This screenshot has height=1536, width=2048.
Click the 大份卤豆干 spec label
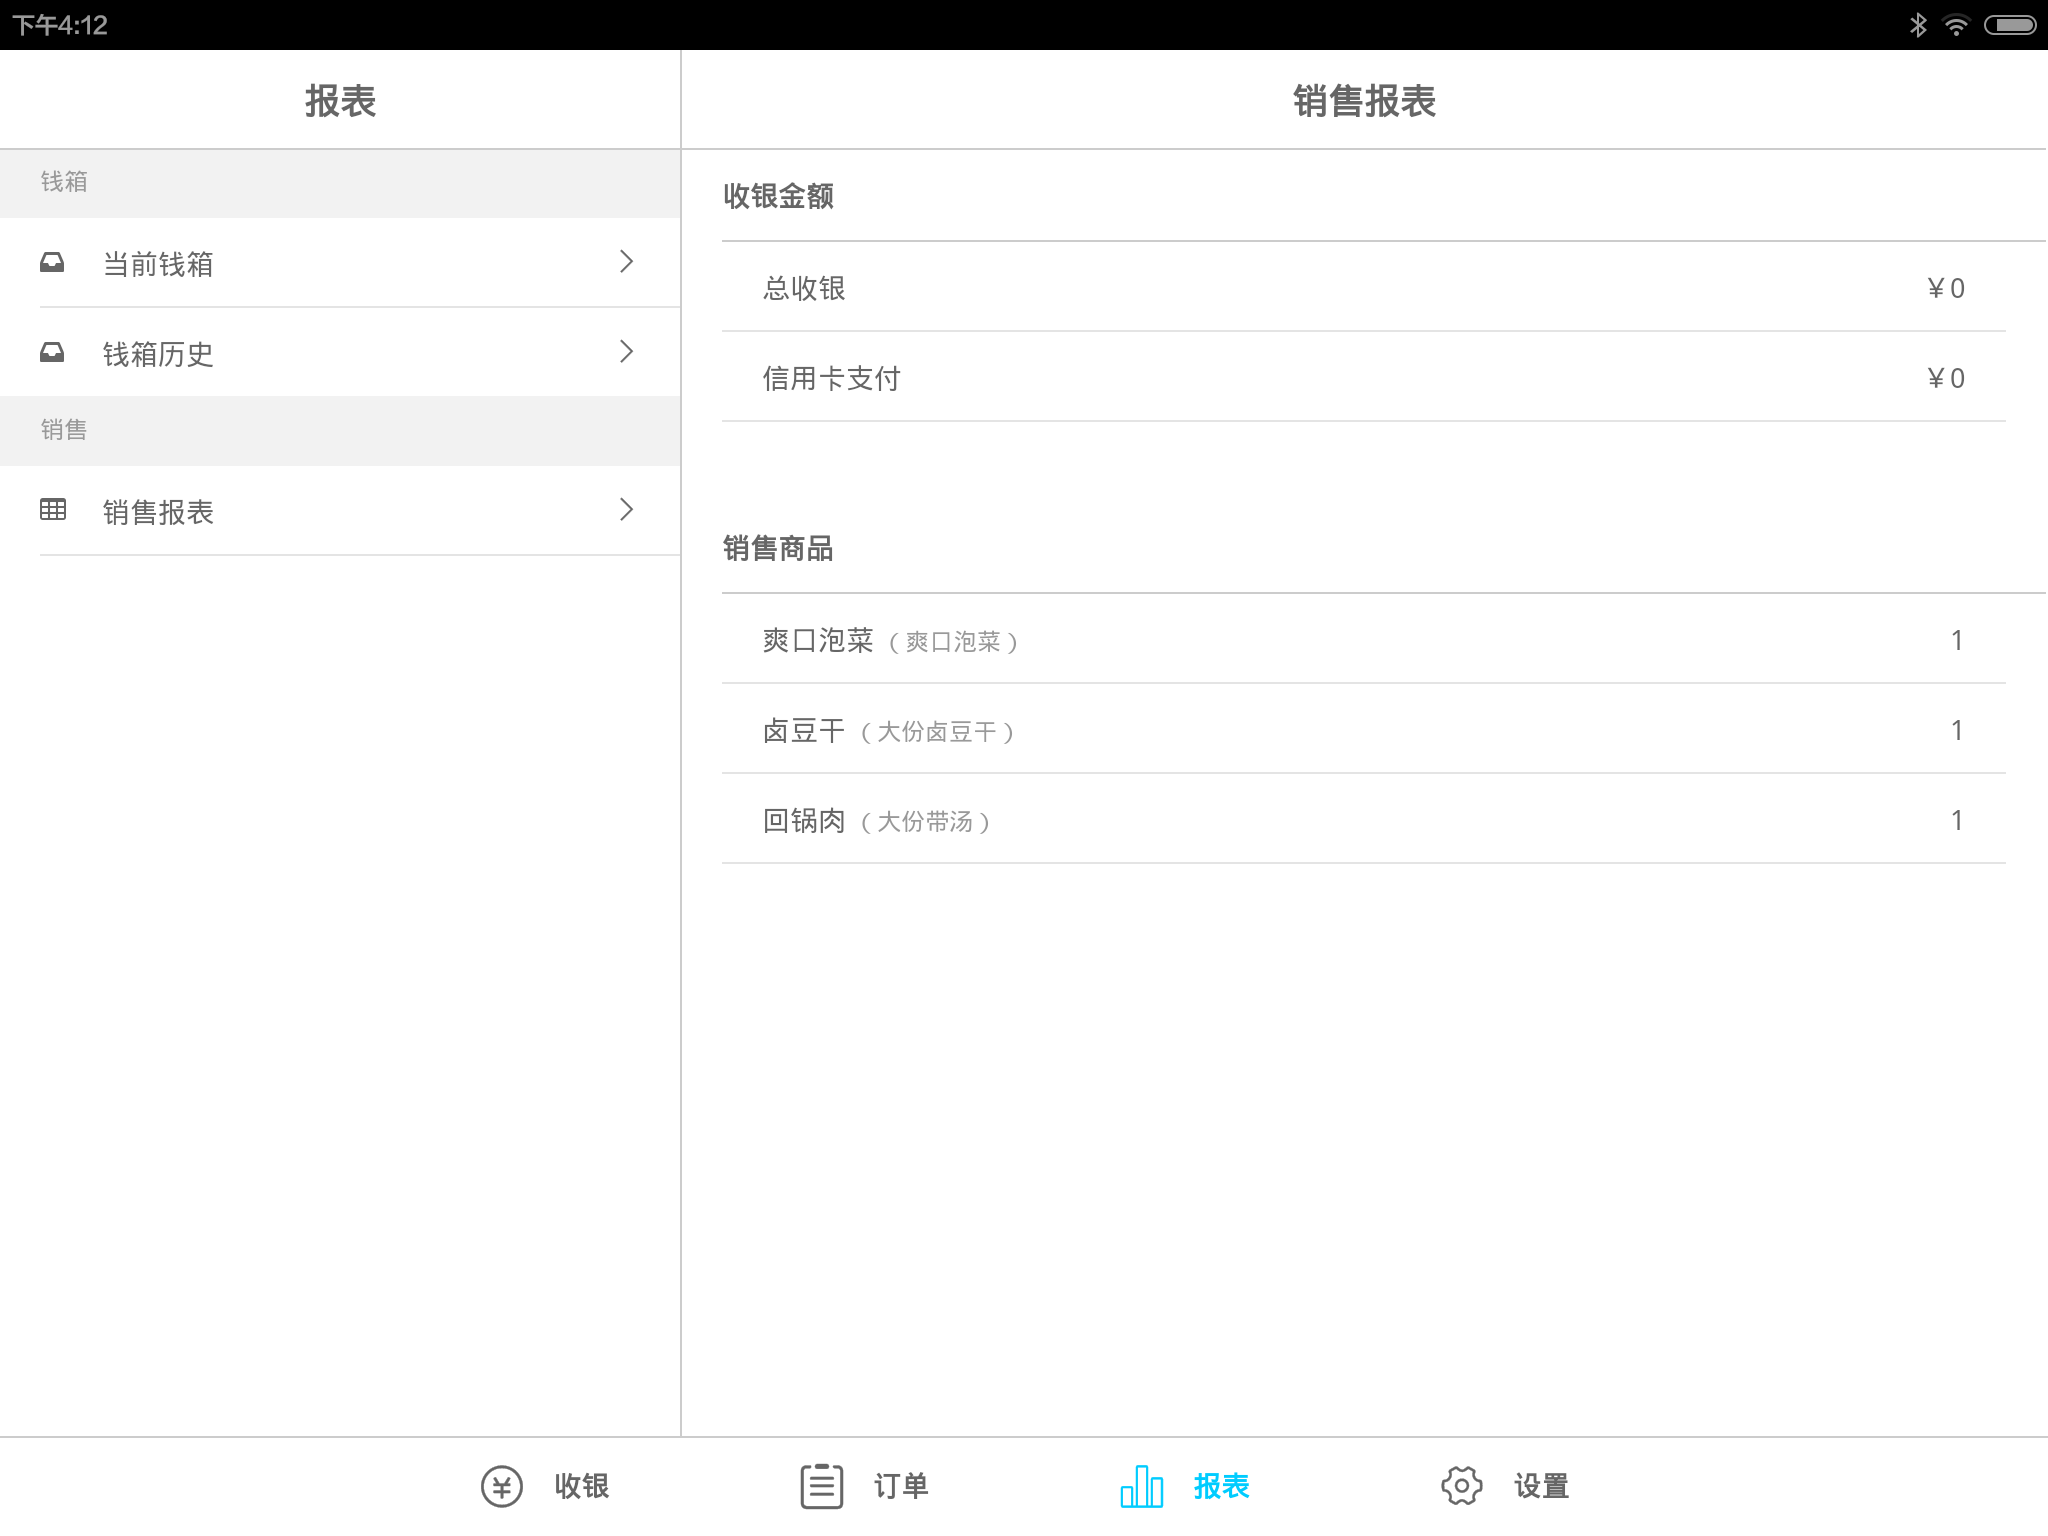(937, 732)
